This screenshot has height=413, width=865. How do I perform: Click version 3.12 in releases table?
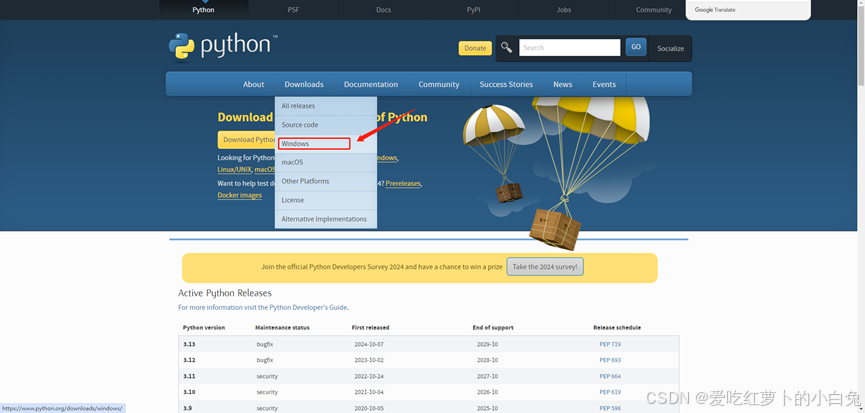tap(189, 360)
